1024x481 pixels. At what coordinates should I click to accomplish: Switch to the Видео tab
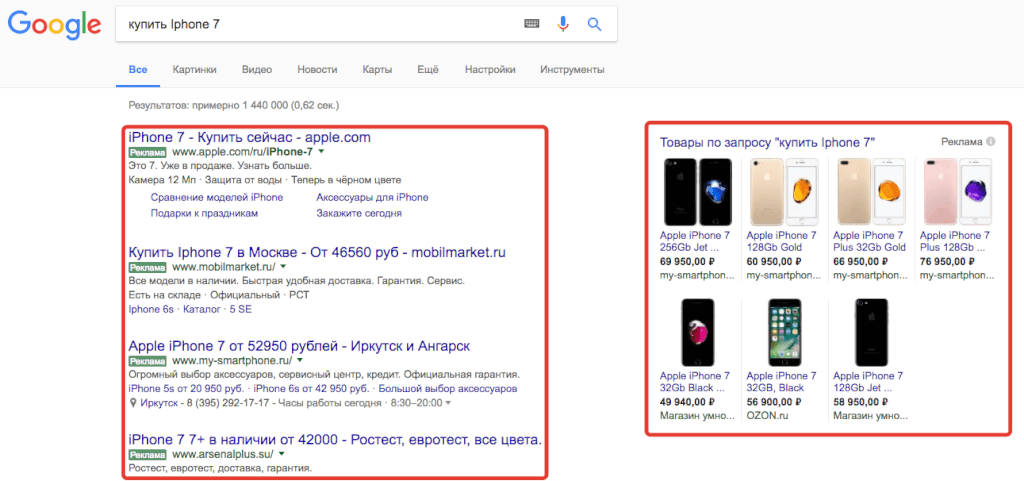(257, 69)
